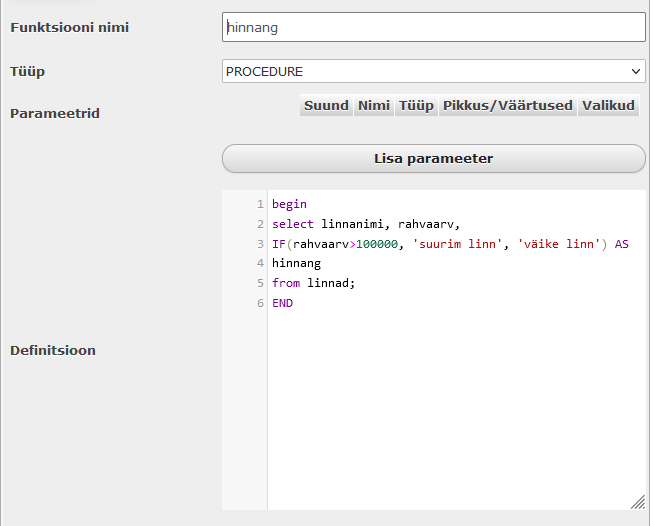Click the END keyword in editor

pyautogui.click(x=283, y=303)
